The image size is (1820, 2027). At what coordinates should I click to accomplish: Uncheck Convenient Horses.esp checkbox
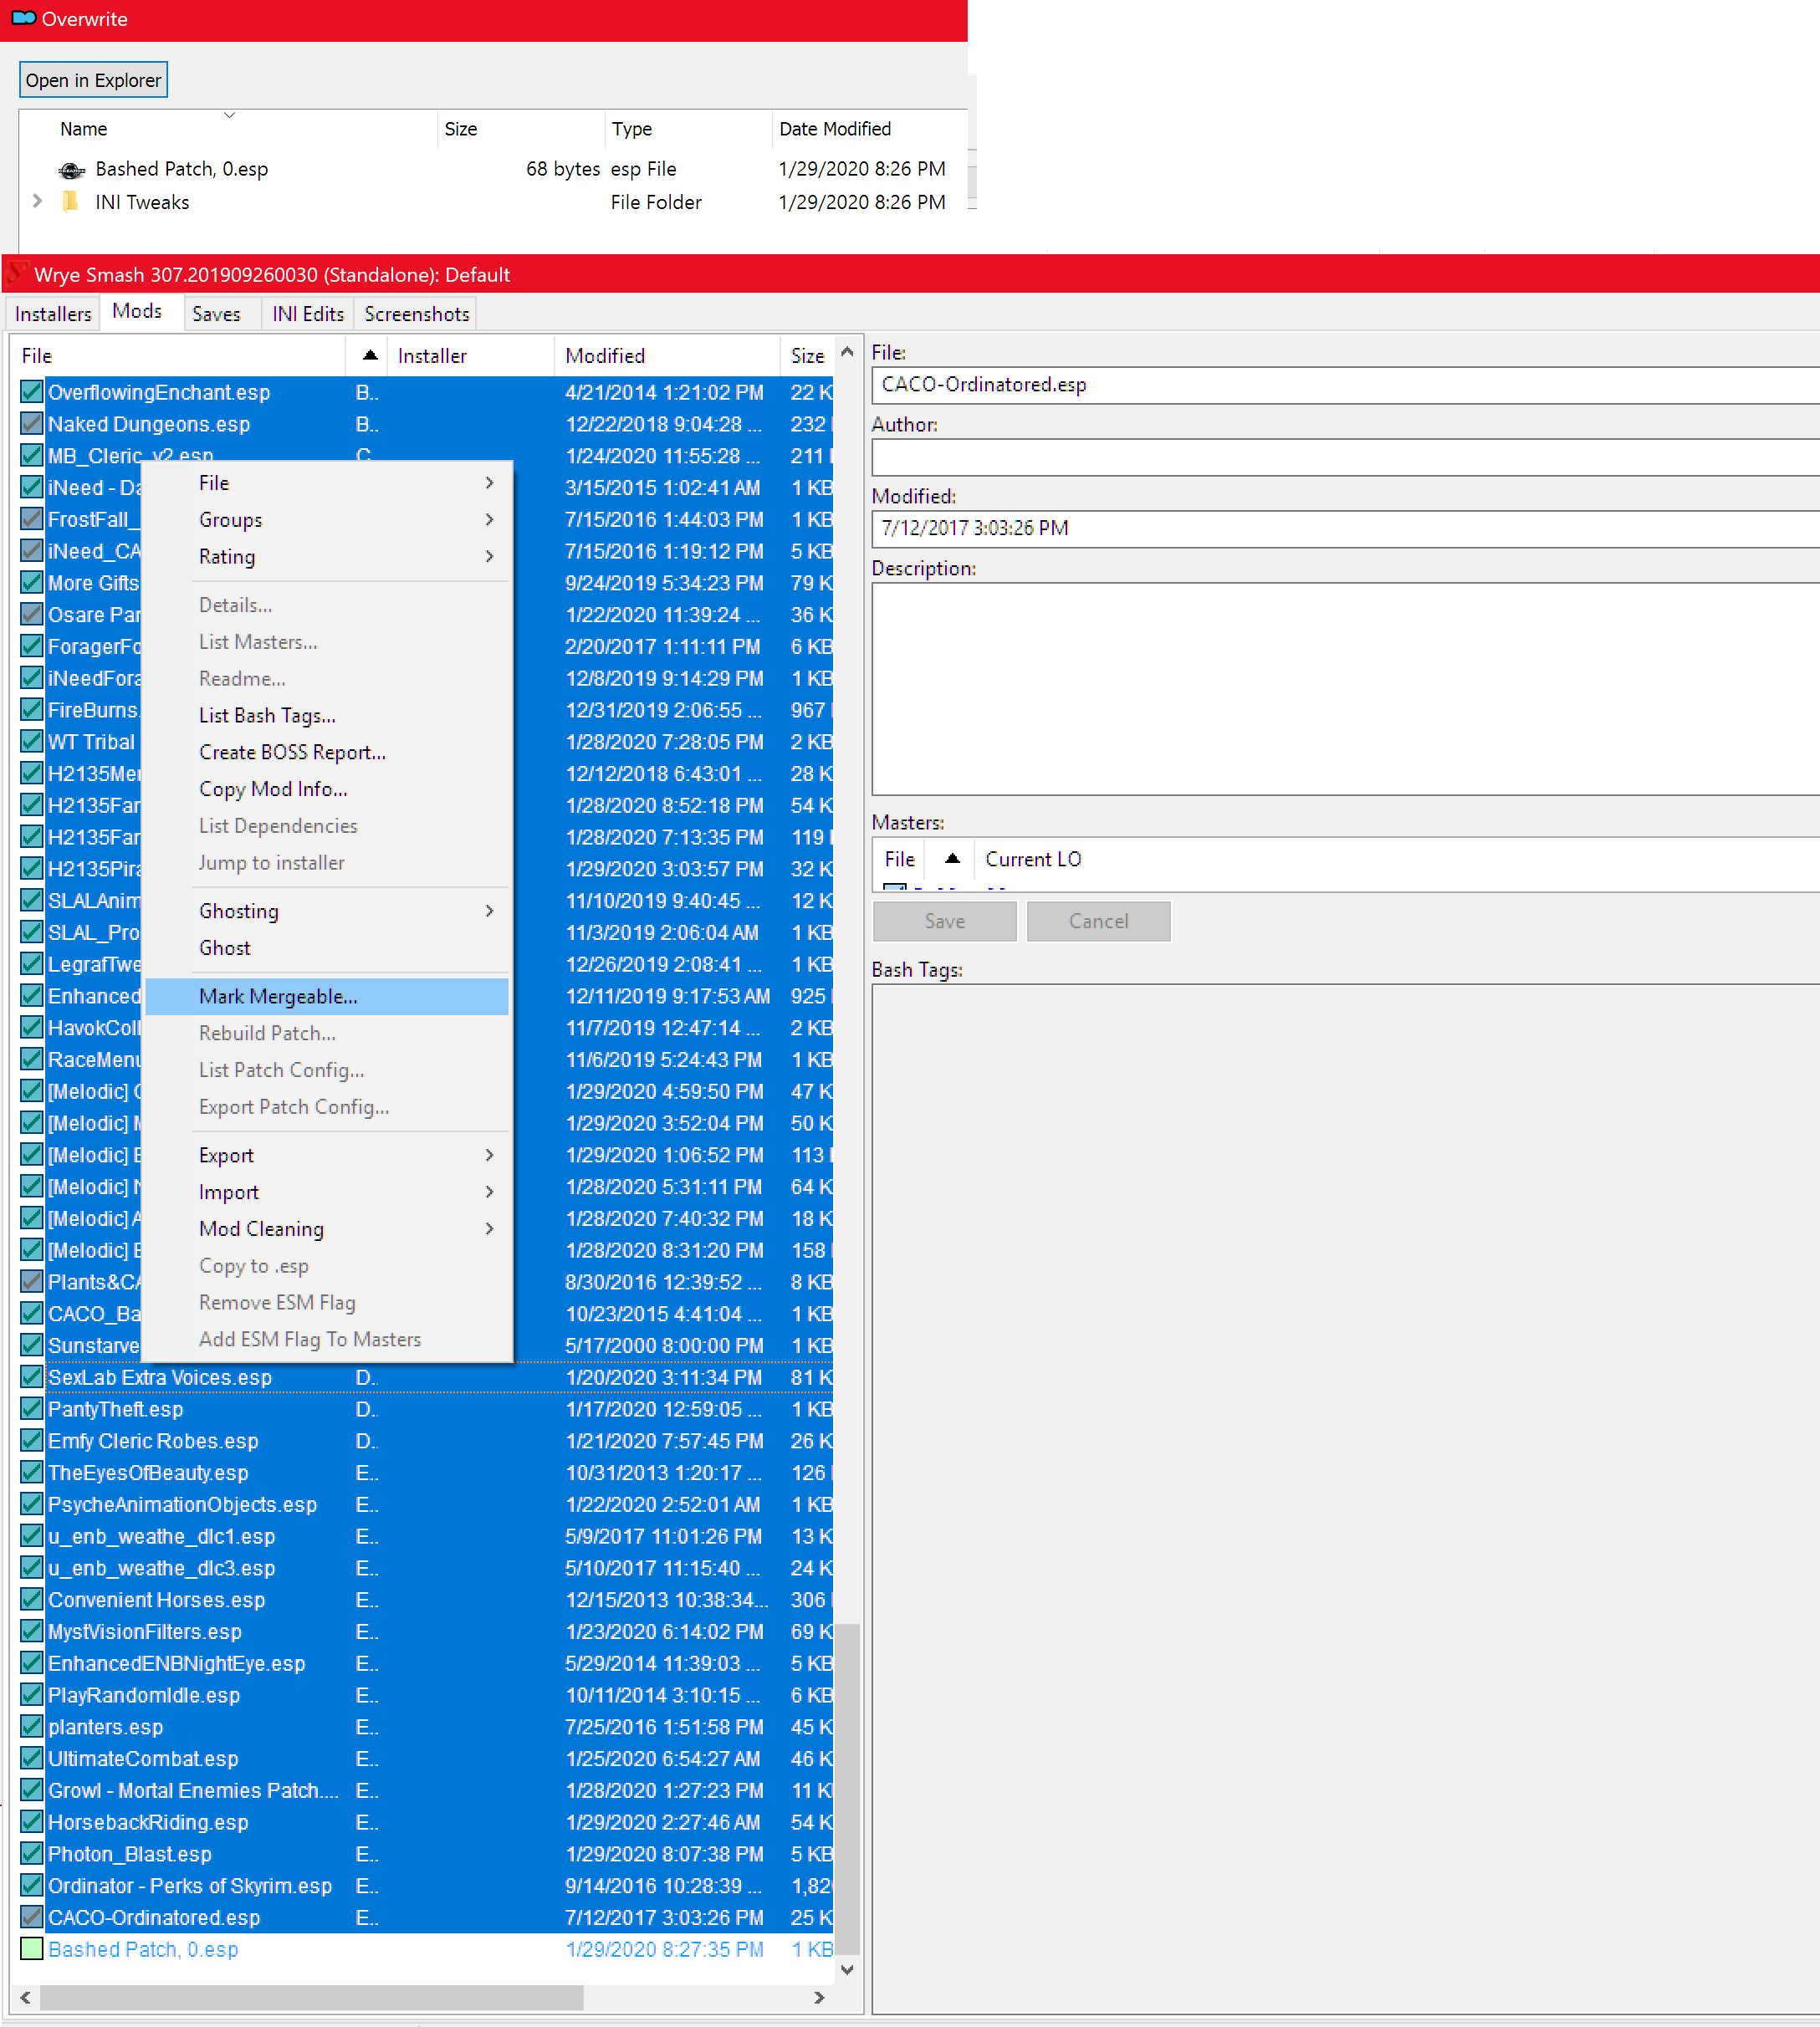point(32,1600)
